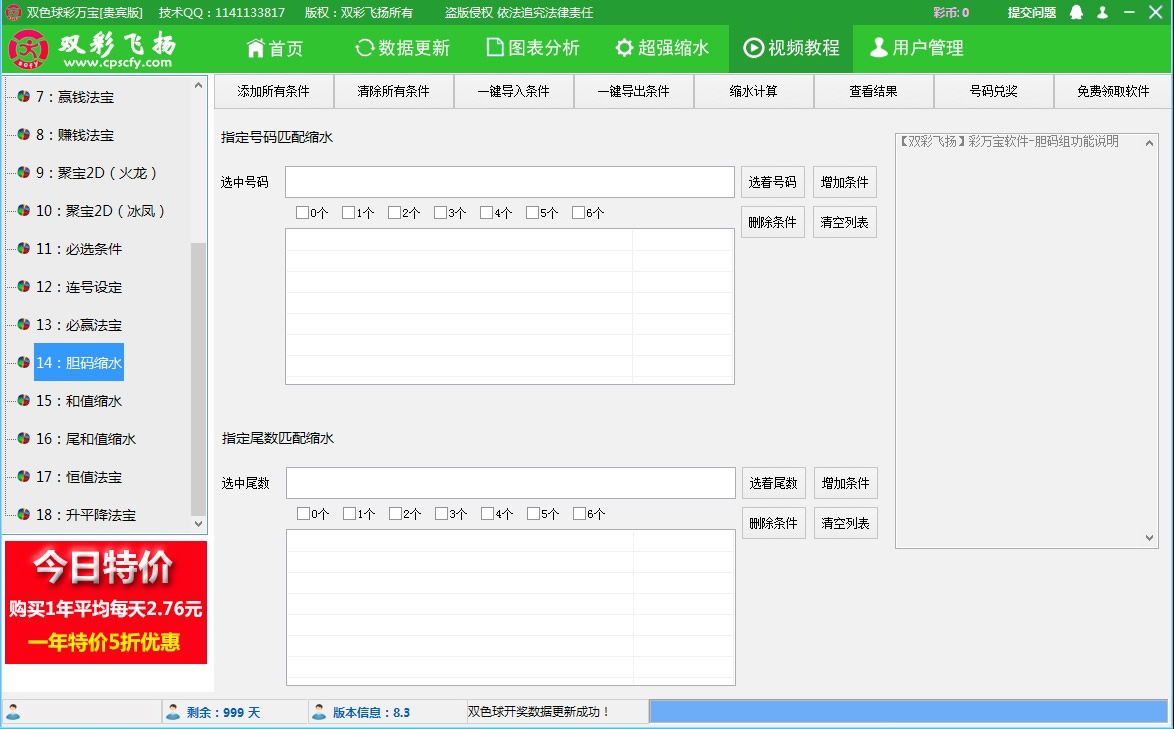Click the sidebar scroll-down arrow
Image resolution: width=1174 pixels, height=729 pixels.
pyautogui.click(x=198, y=523)
